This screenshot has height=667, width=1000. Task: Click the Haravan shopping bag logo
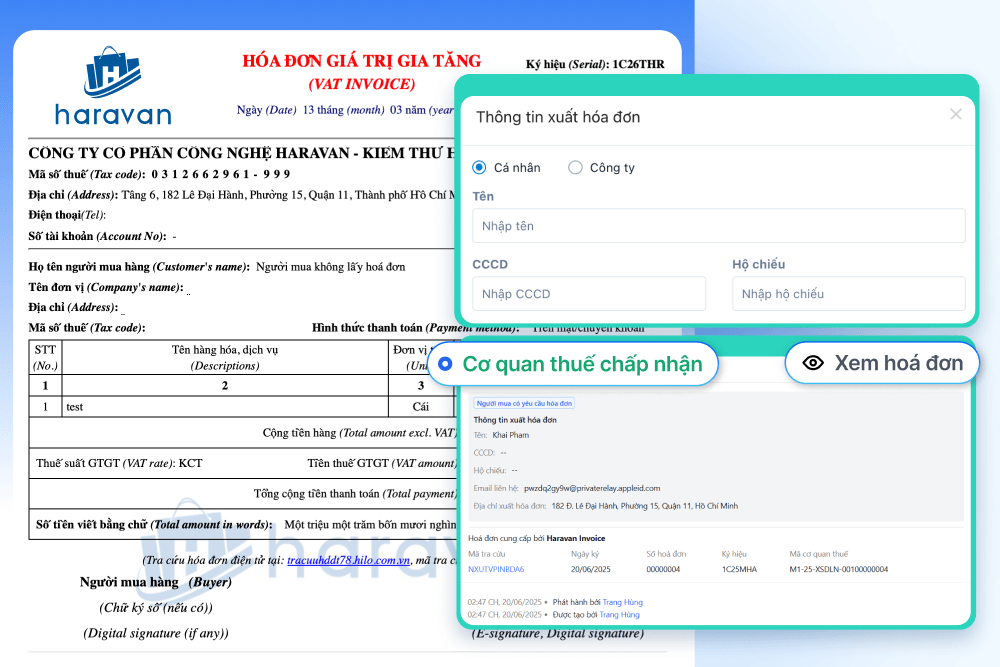click(x=112, y=72)
